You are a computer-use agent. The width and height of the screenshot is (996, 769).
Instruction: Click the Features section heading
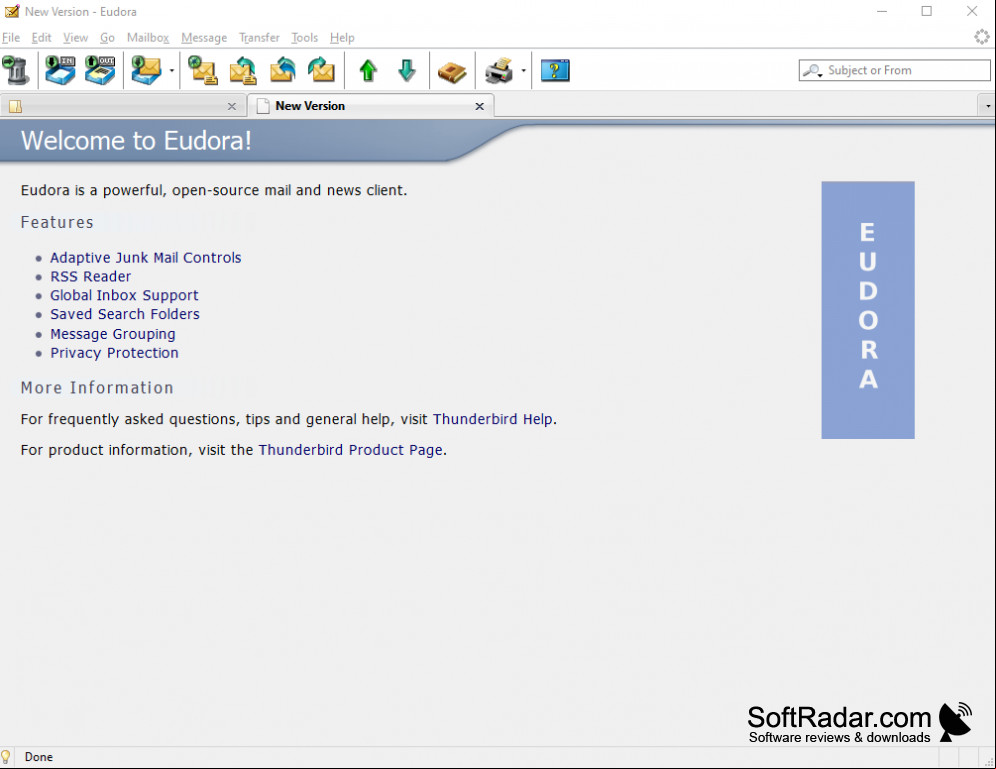57,222
